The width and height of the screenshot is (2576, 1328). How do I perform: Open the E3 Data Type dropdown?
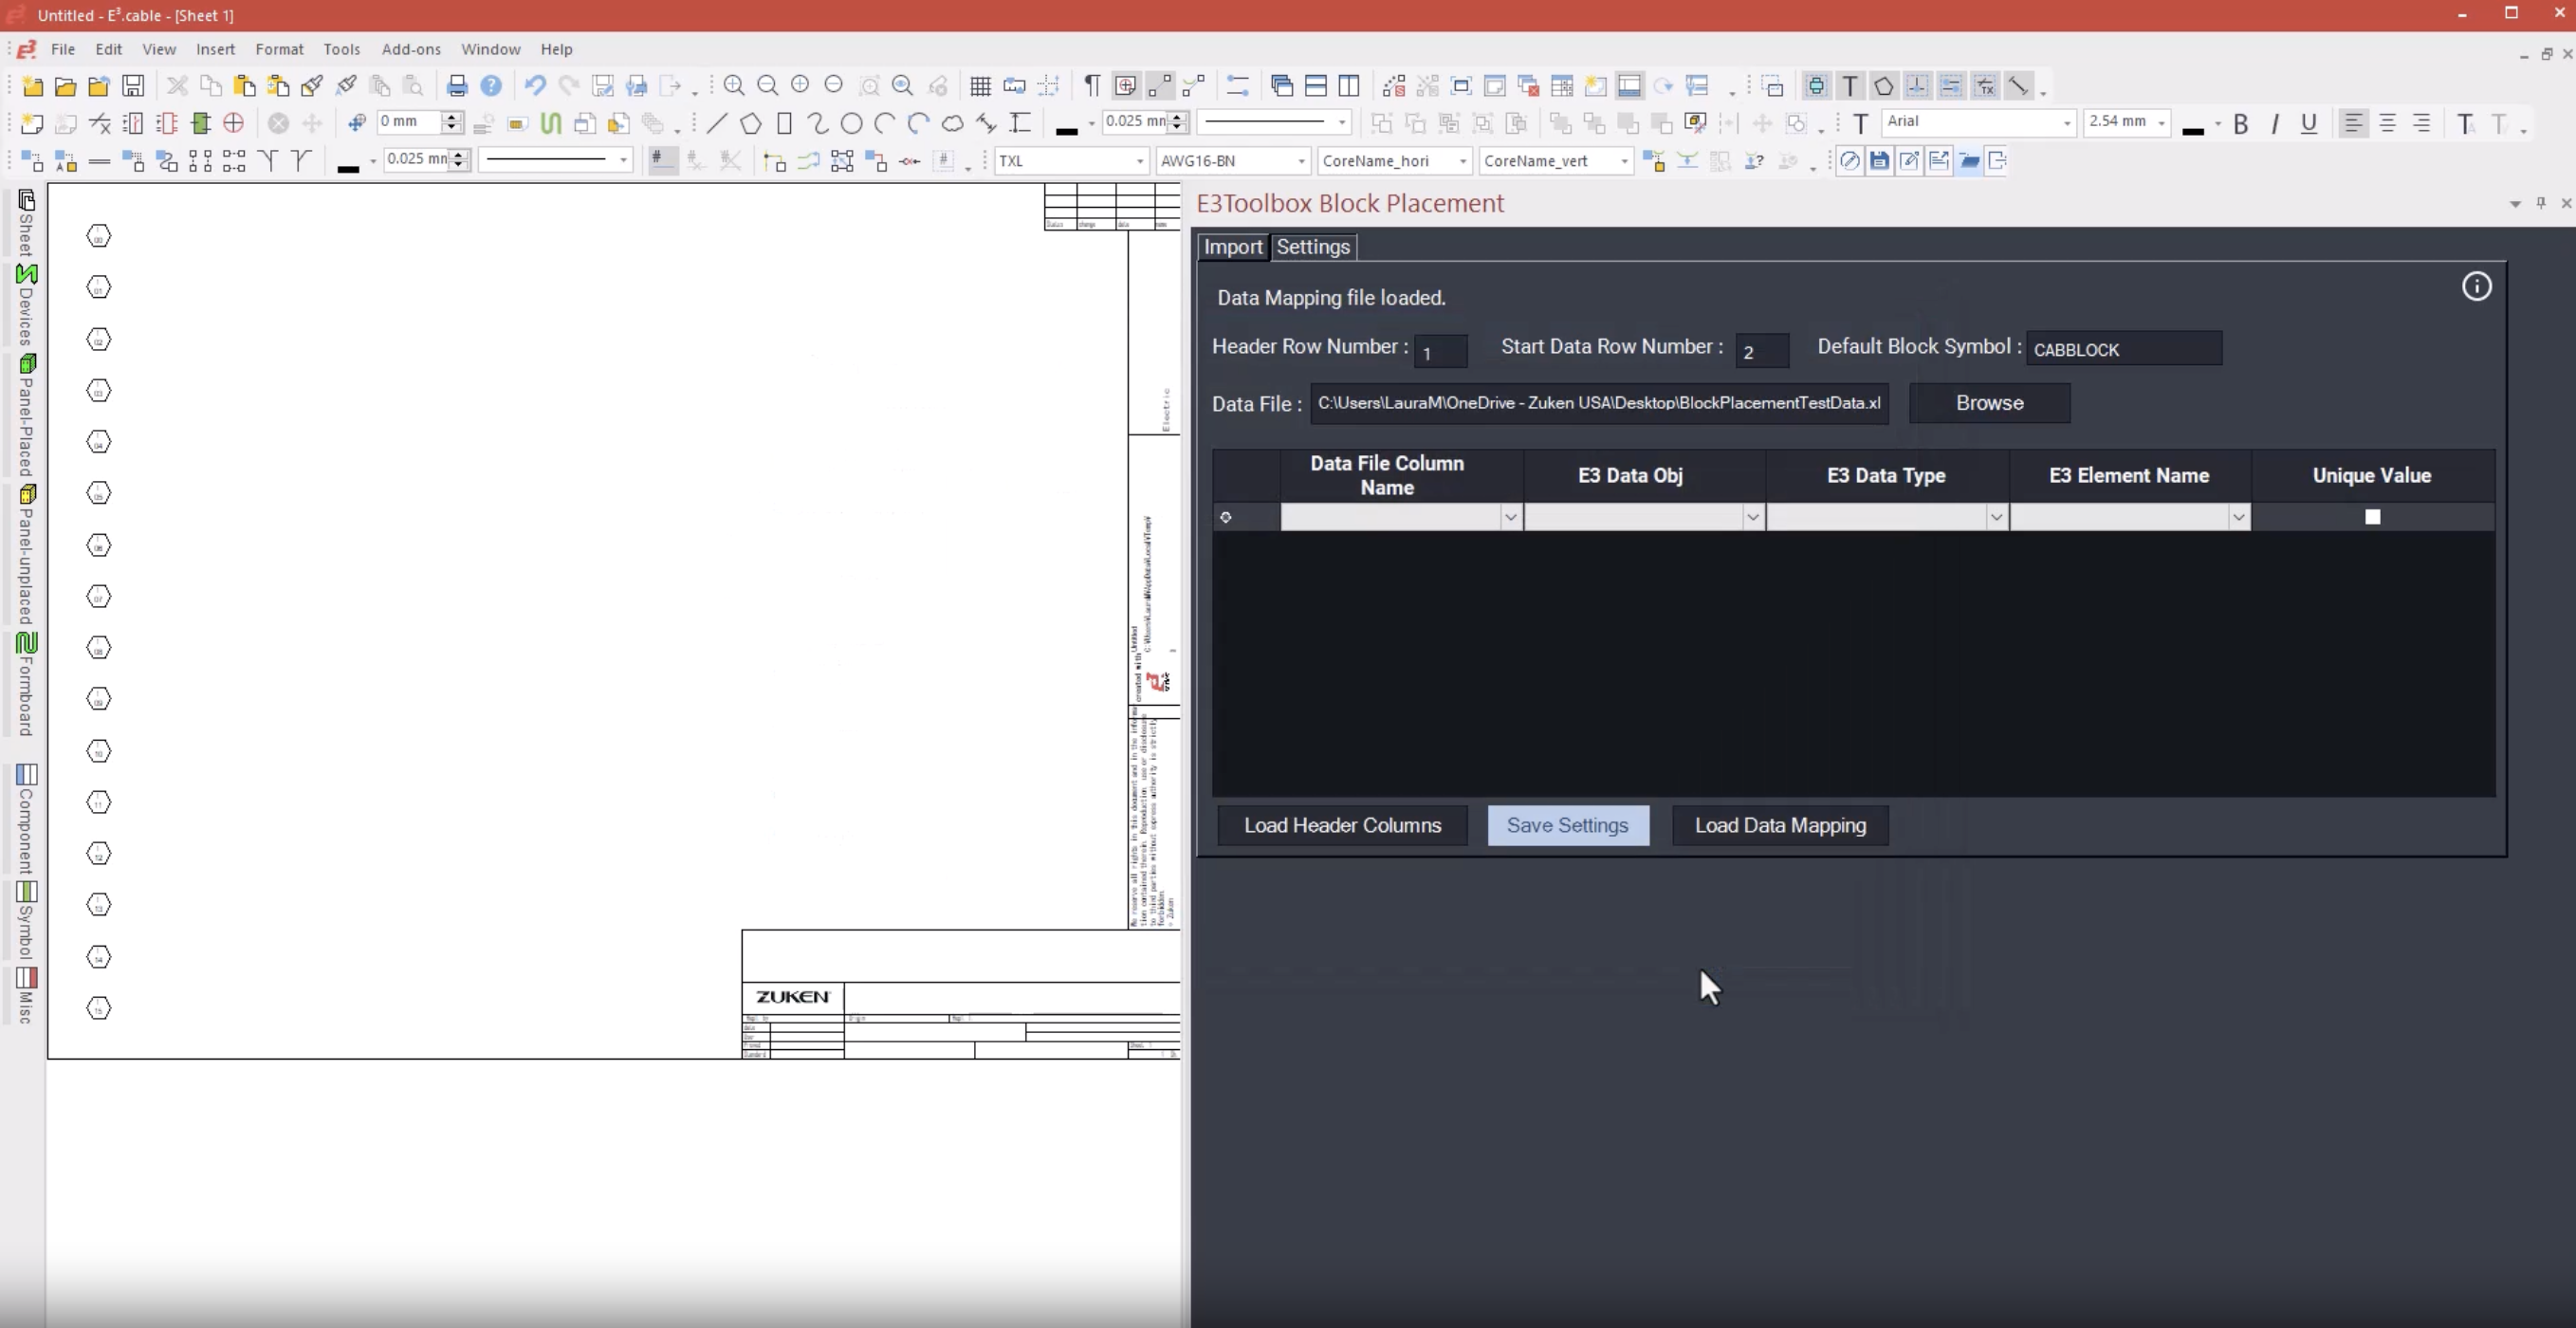(1995, 517)
